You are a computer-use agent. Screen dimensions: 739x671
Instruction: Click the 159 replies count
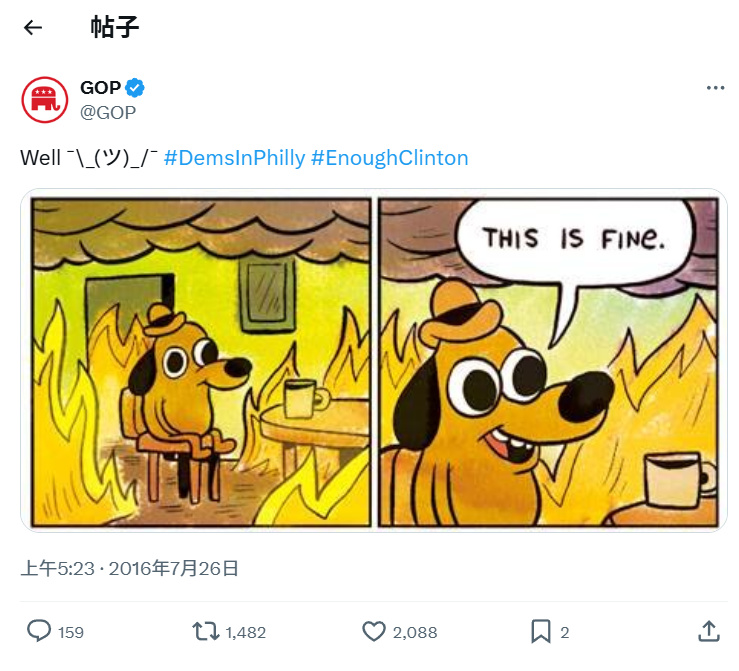[x=71, y=632]
